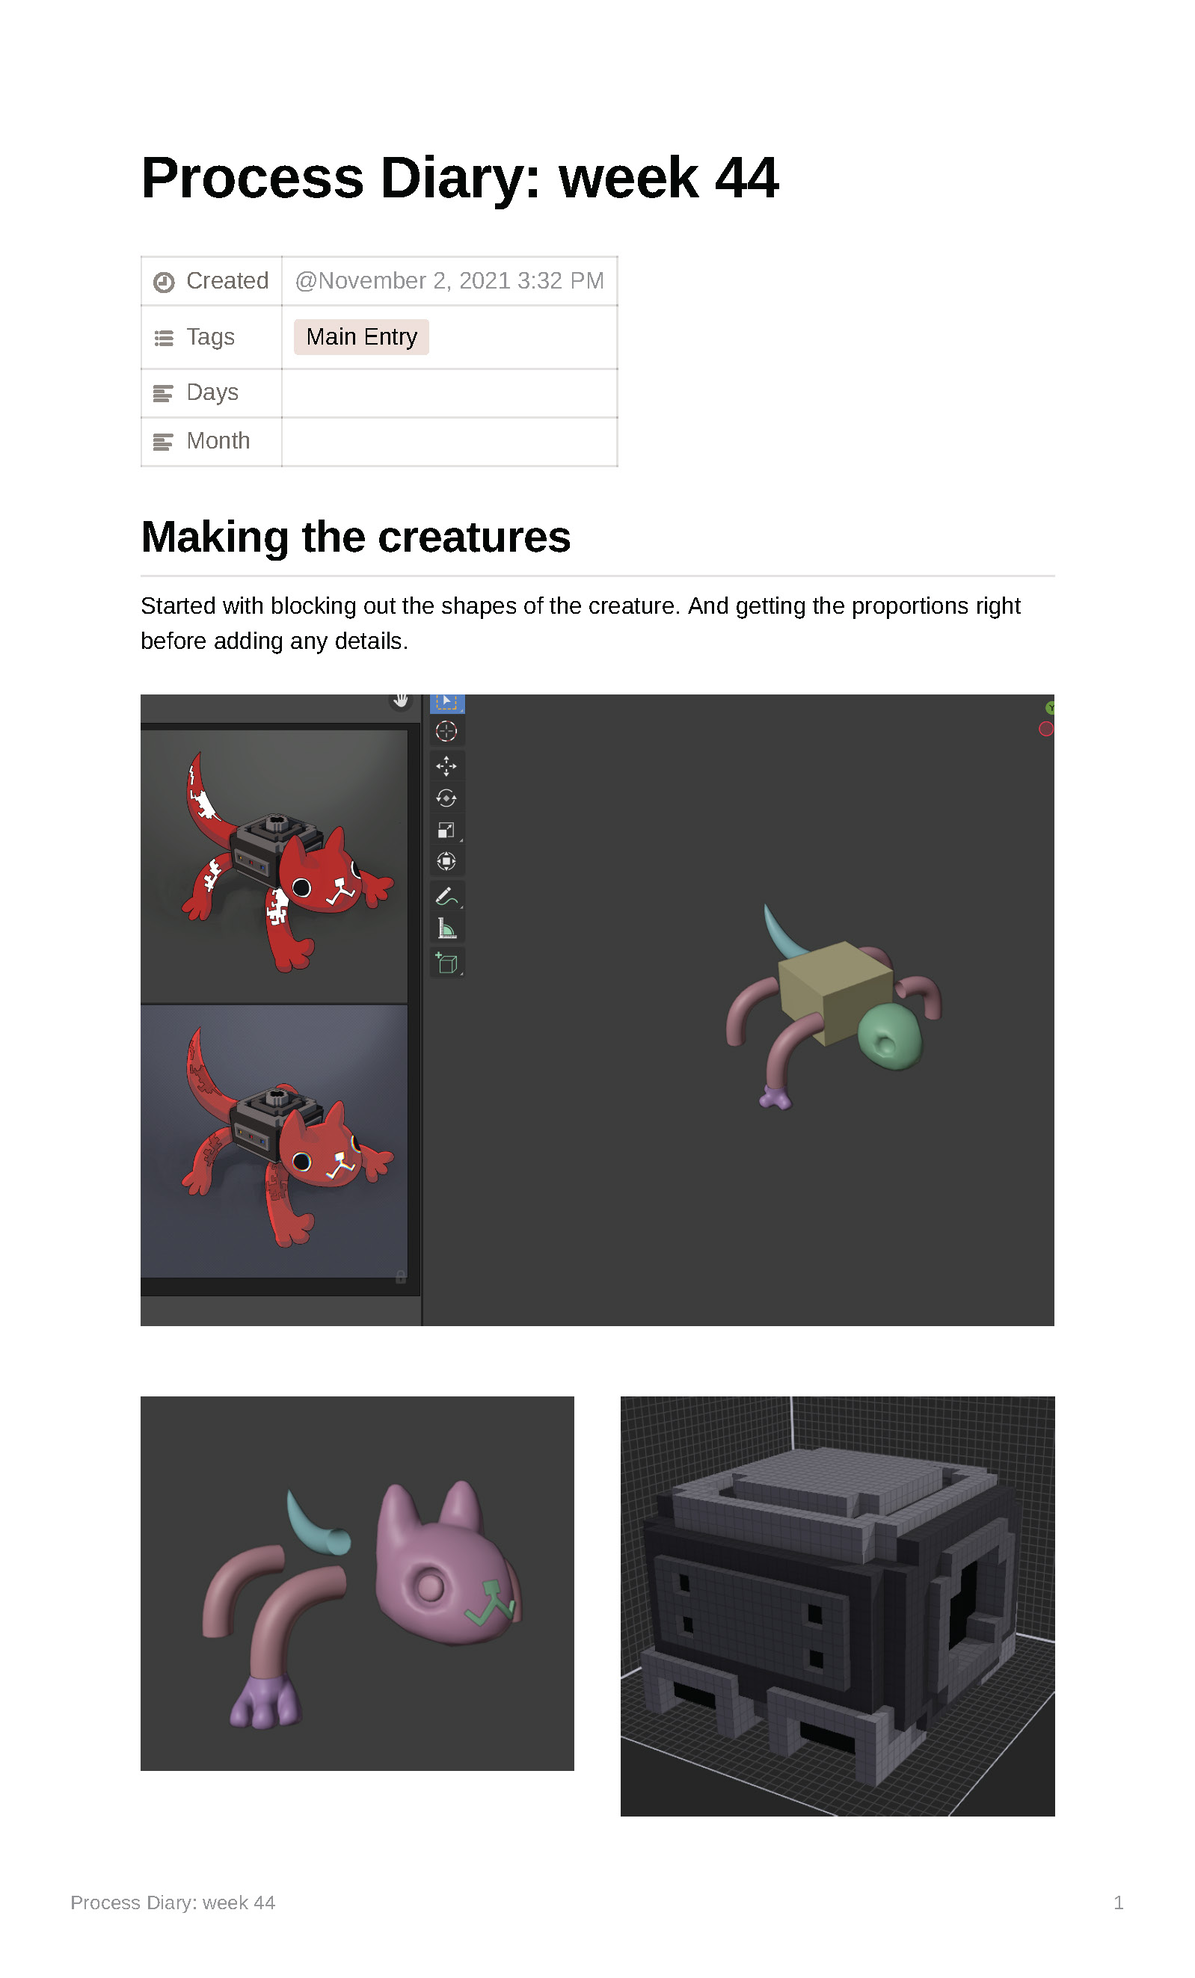Viewport: 1195px width, 1978px height.
Task: Click the voxel box model image
Action: (837, 1605)
